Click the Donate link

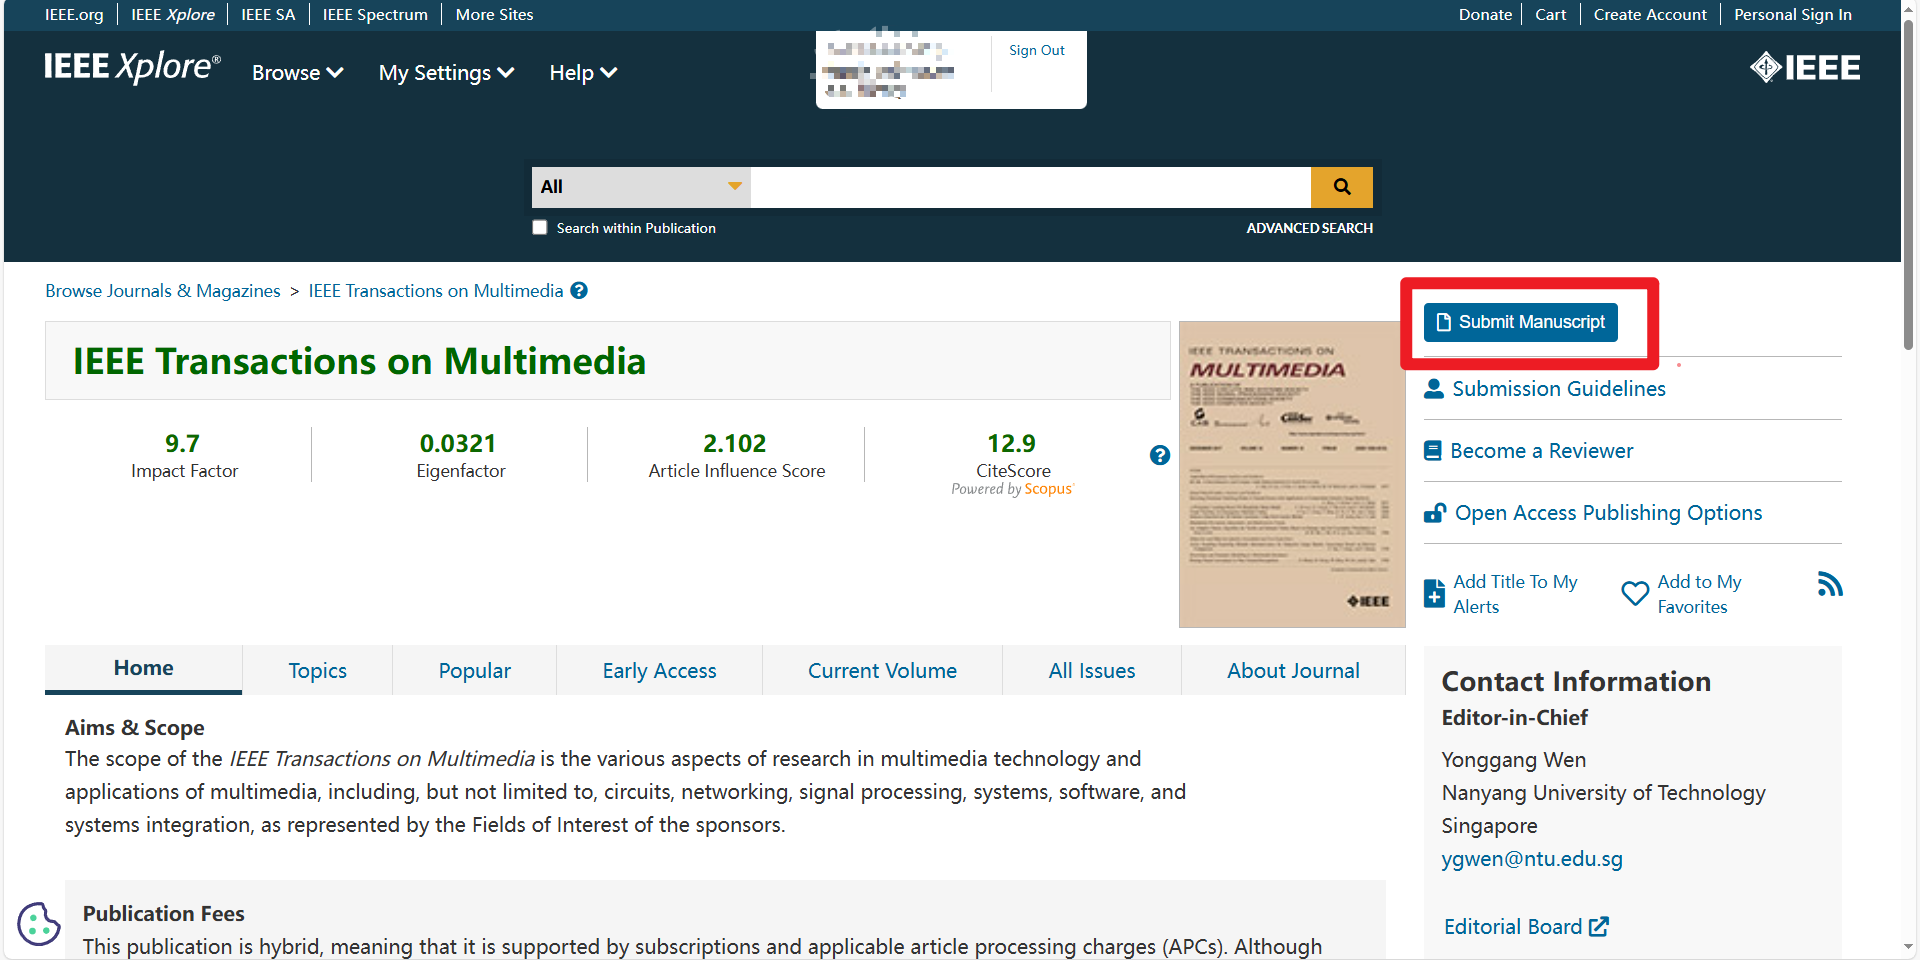[1485, 15]
